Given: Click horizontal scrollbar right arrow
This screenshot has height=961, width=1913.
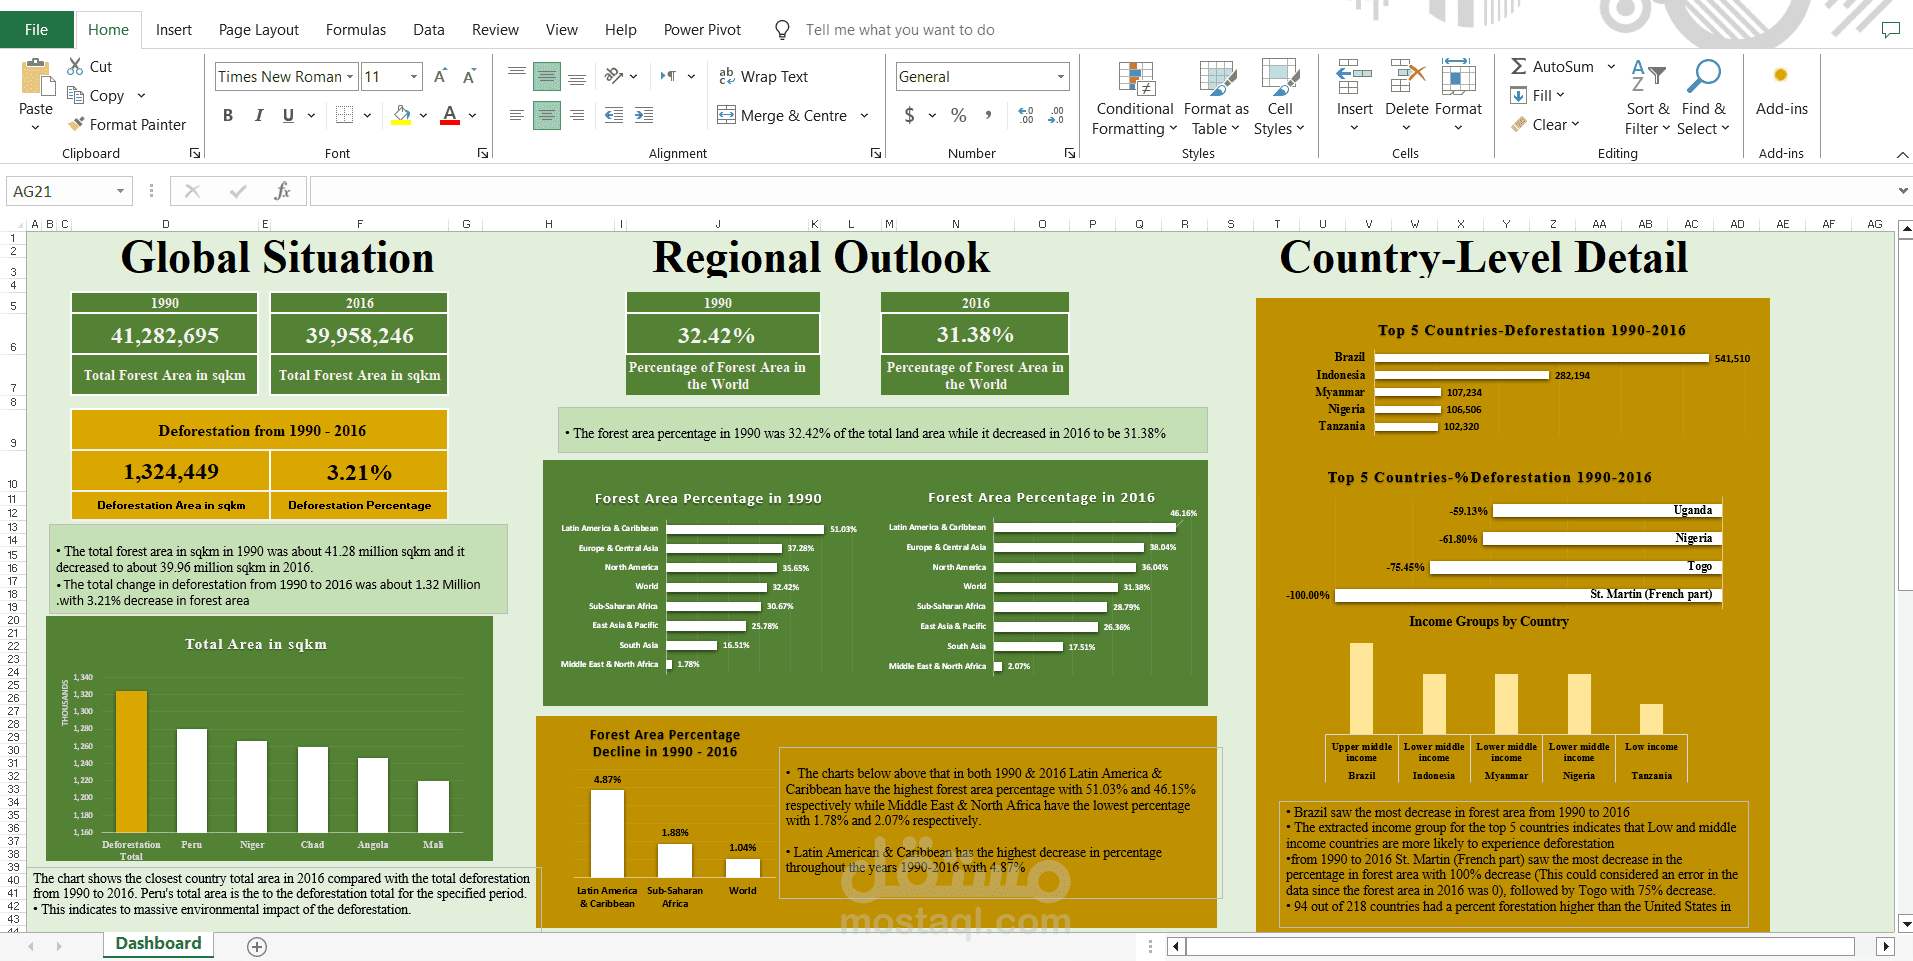Looking at the screenshot, I should [1886, 946].
